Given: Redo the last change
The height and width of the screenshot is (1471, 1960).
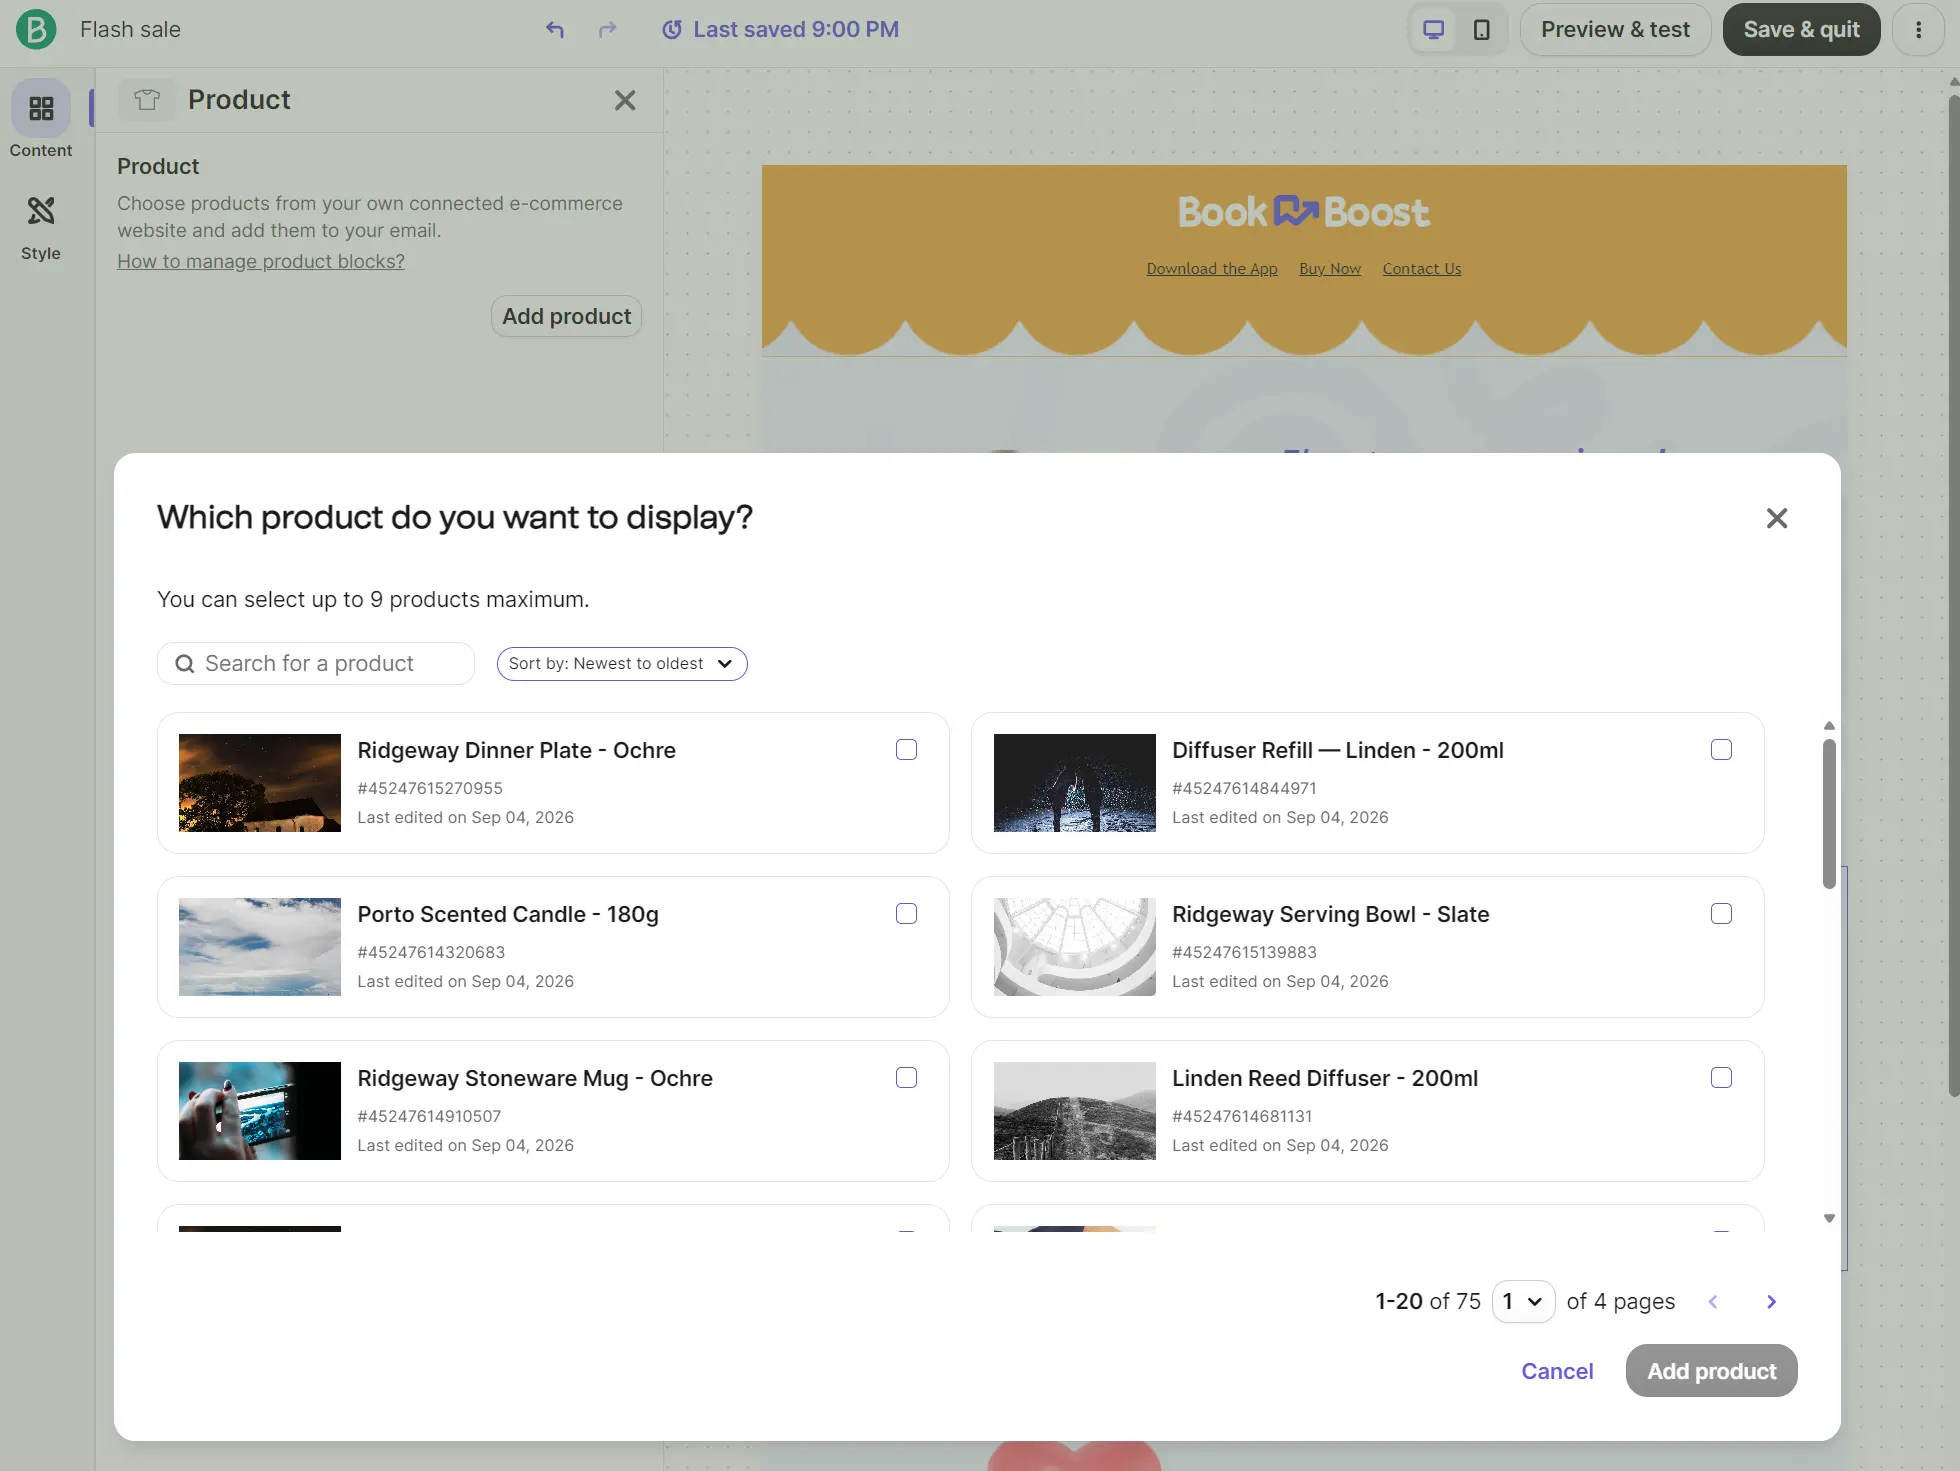Looking at the screenshot, I should [x=607, y=30].
